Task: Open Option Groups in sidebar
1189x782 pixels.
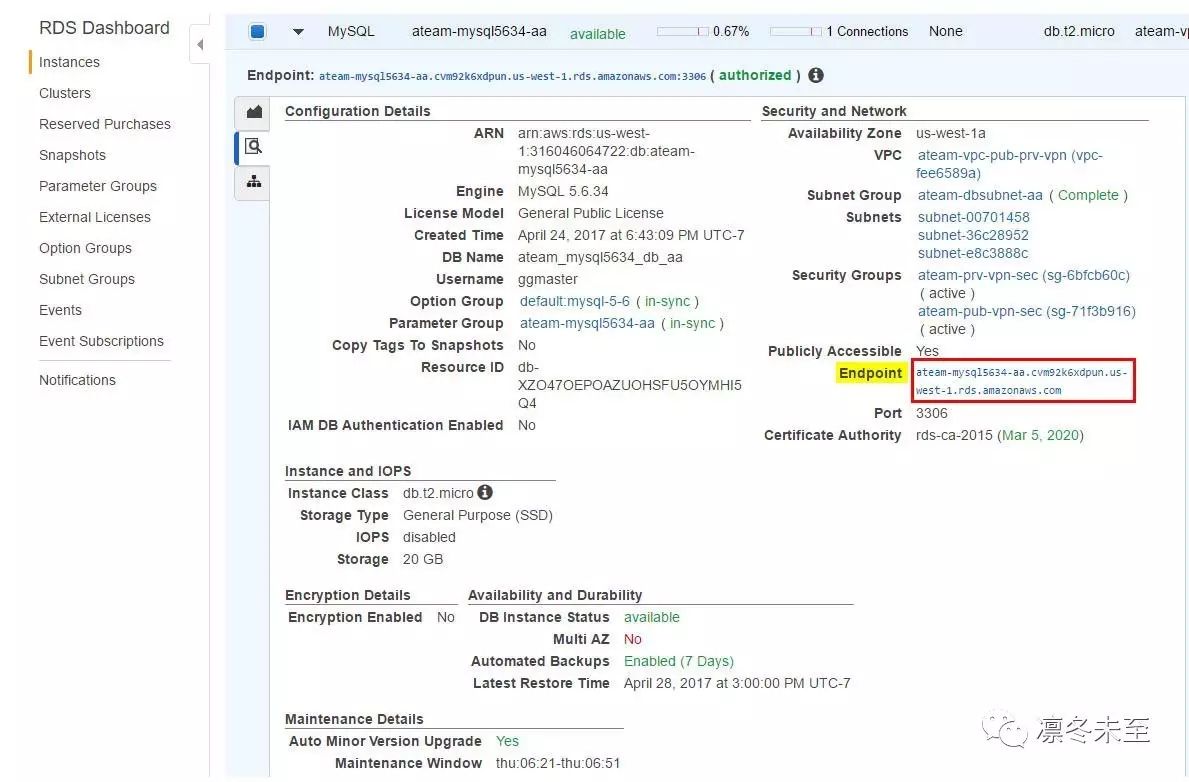Action: [x=85, y=249]
